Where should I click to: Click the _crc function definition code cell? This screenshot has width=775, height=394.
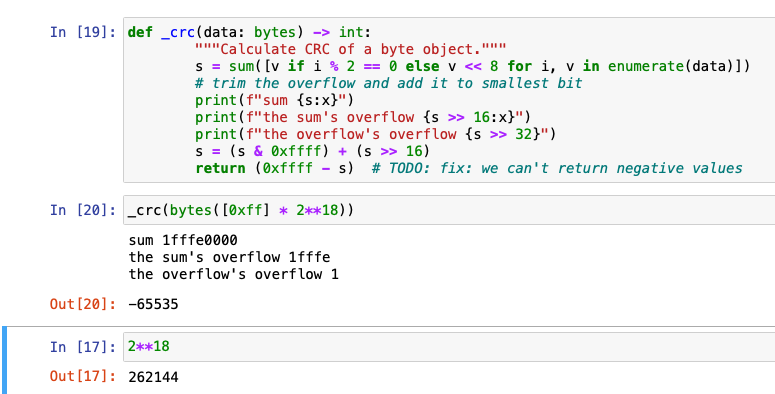tap(449, 100)
